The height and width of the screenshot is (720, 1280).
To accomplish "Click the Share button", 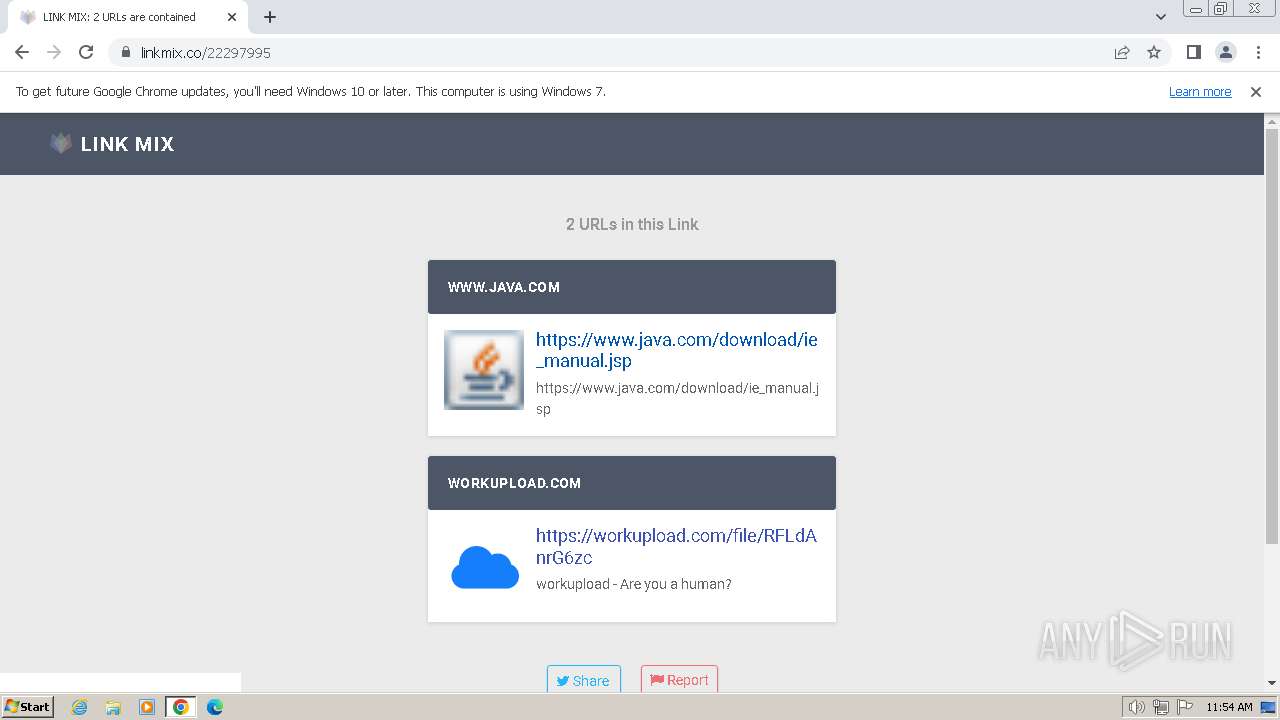I will 584,680.
